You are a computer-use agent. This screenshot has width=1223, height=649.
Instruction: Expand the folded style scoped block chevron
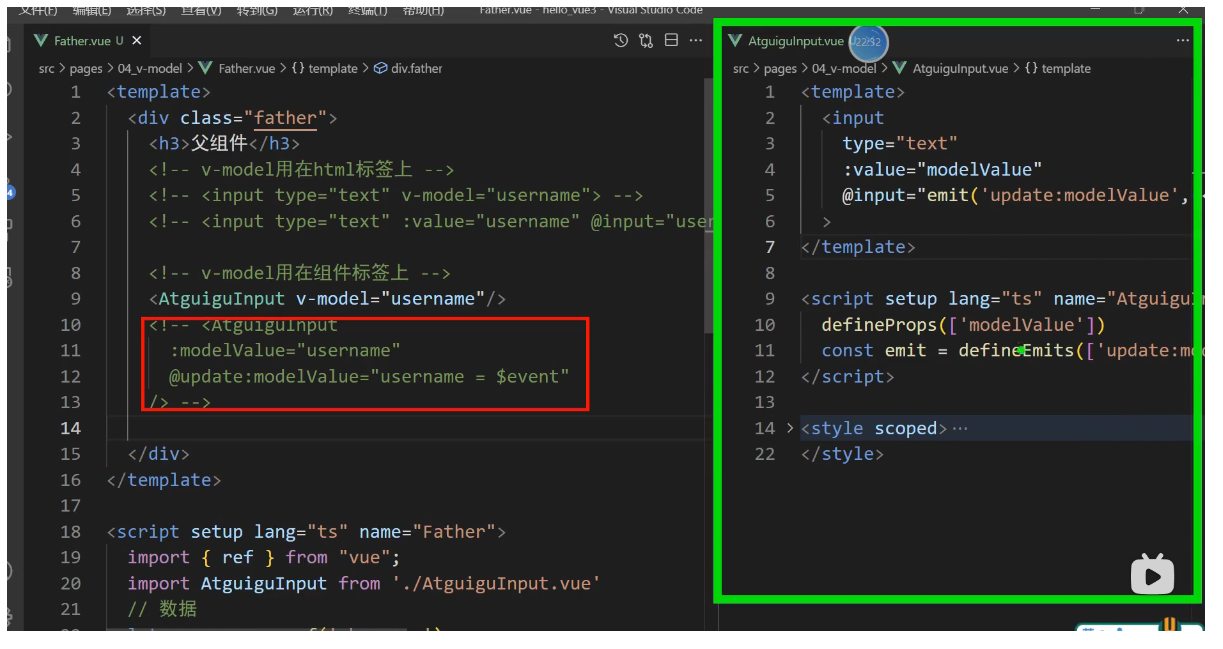[x=790, y=428]
